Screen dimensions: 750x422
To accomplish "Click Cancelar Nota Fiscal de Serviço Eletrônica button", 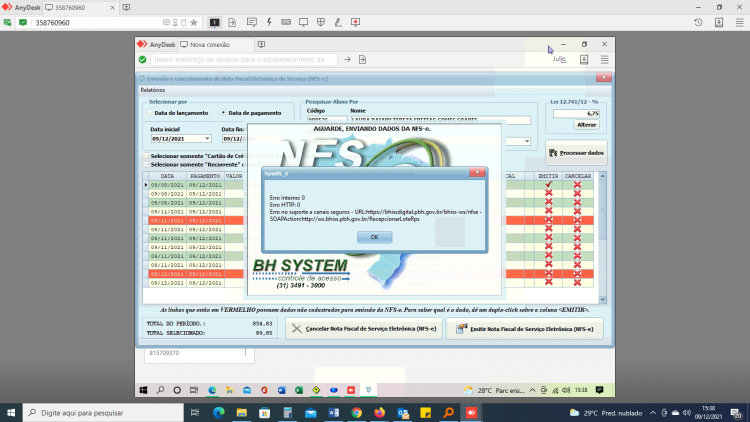I will coord(364,329).
